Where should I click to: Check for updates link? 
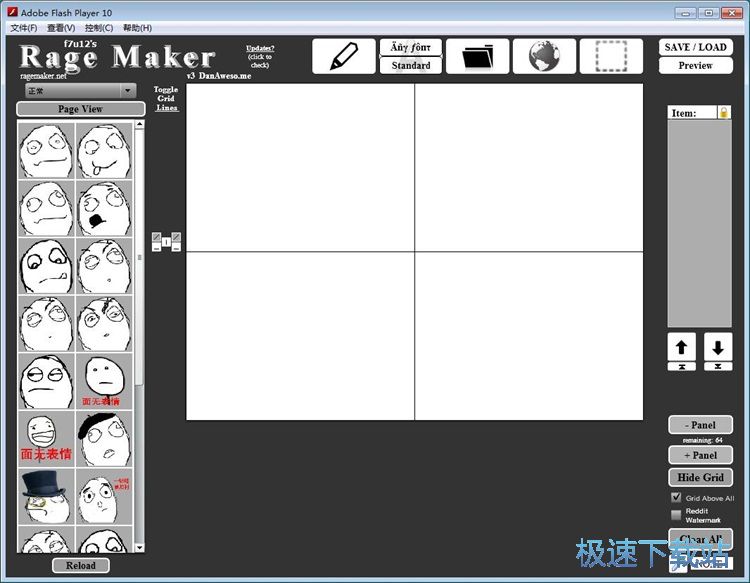coord(260,56)
